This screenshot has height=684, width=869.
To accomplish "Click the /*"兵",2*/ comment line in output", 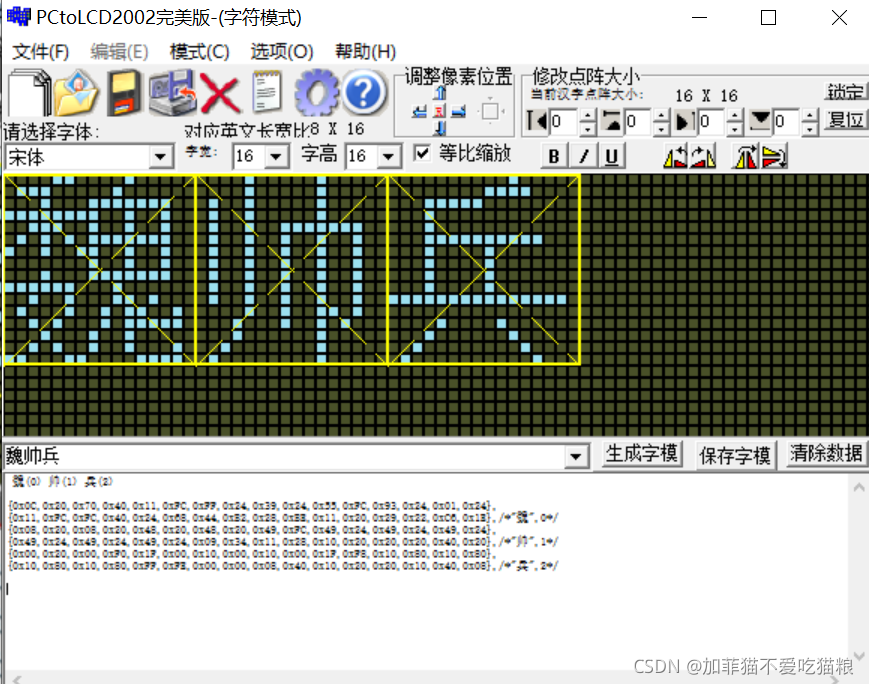I will (x=529, y=566).
